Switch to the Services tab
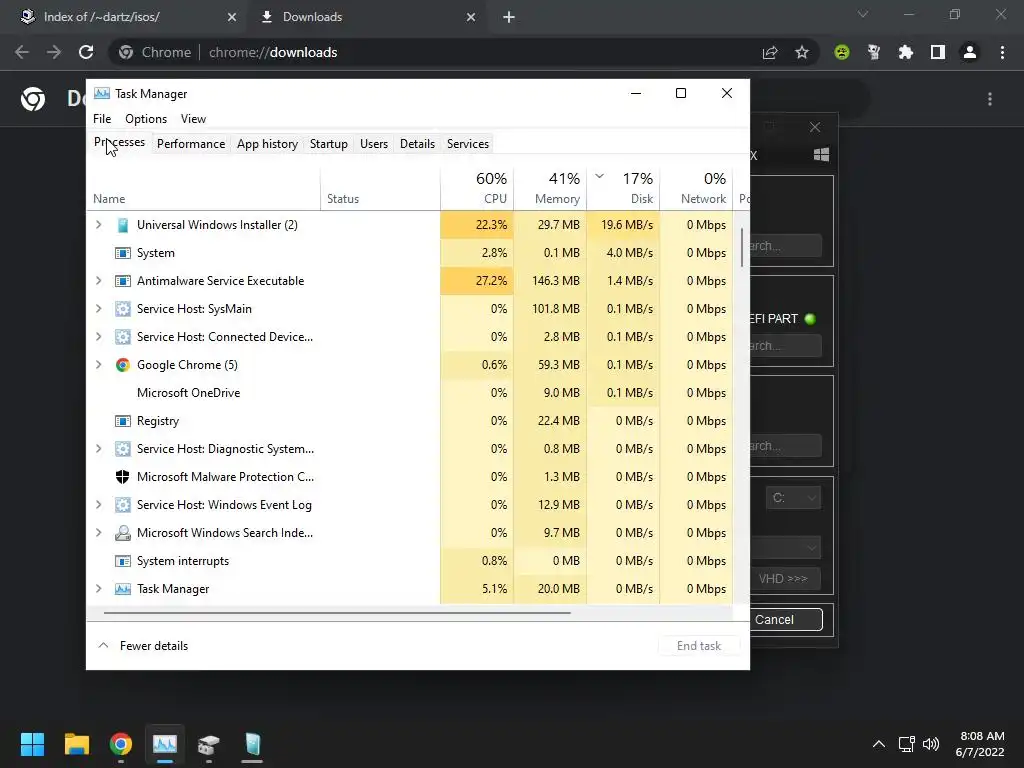Viewport: 1024px width, 768px height. pos(468,144)
